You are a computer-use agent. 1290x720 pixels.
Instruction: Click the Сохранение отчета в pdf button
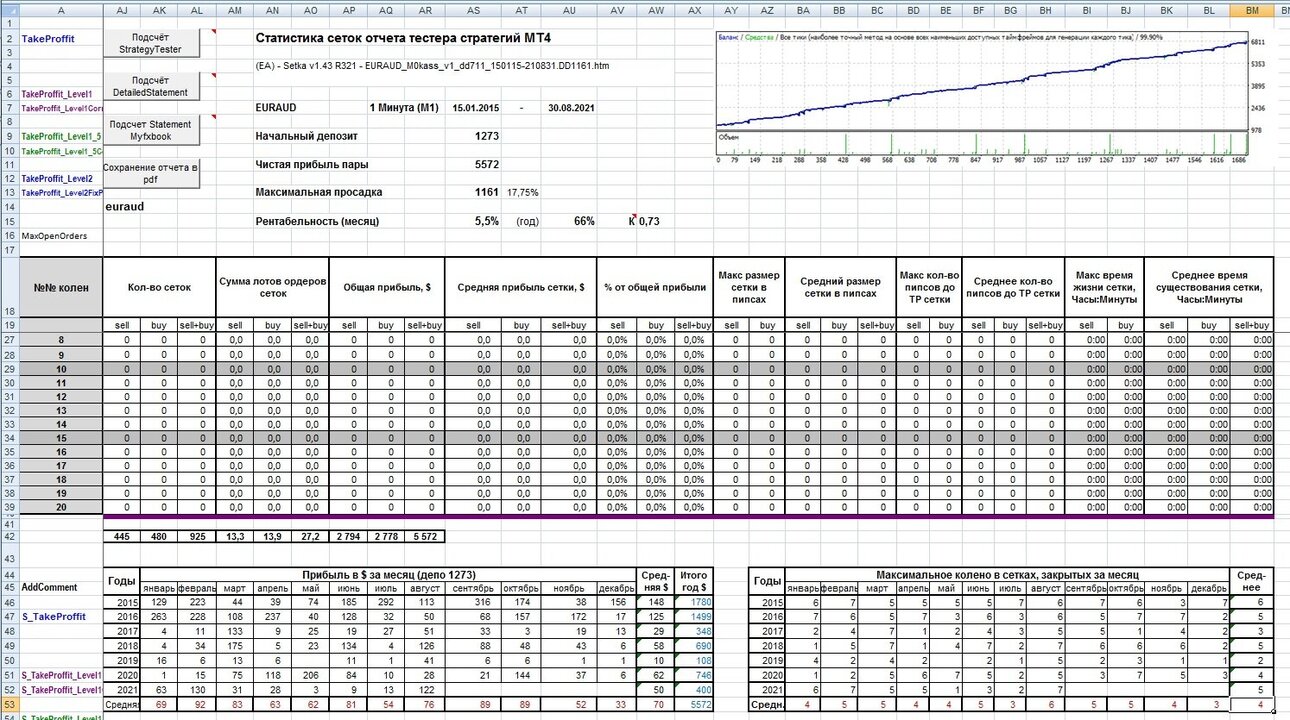[x=151, y=173]
